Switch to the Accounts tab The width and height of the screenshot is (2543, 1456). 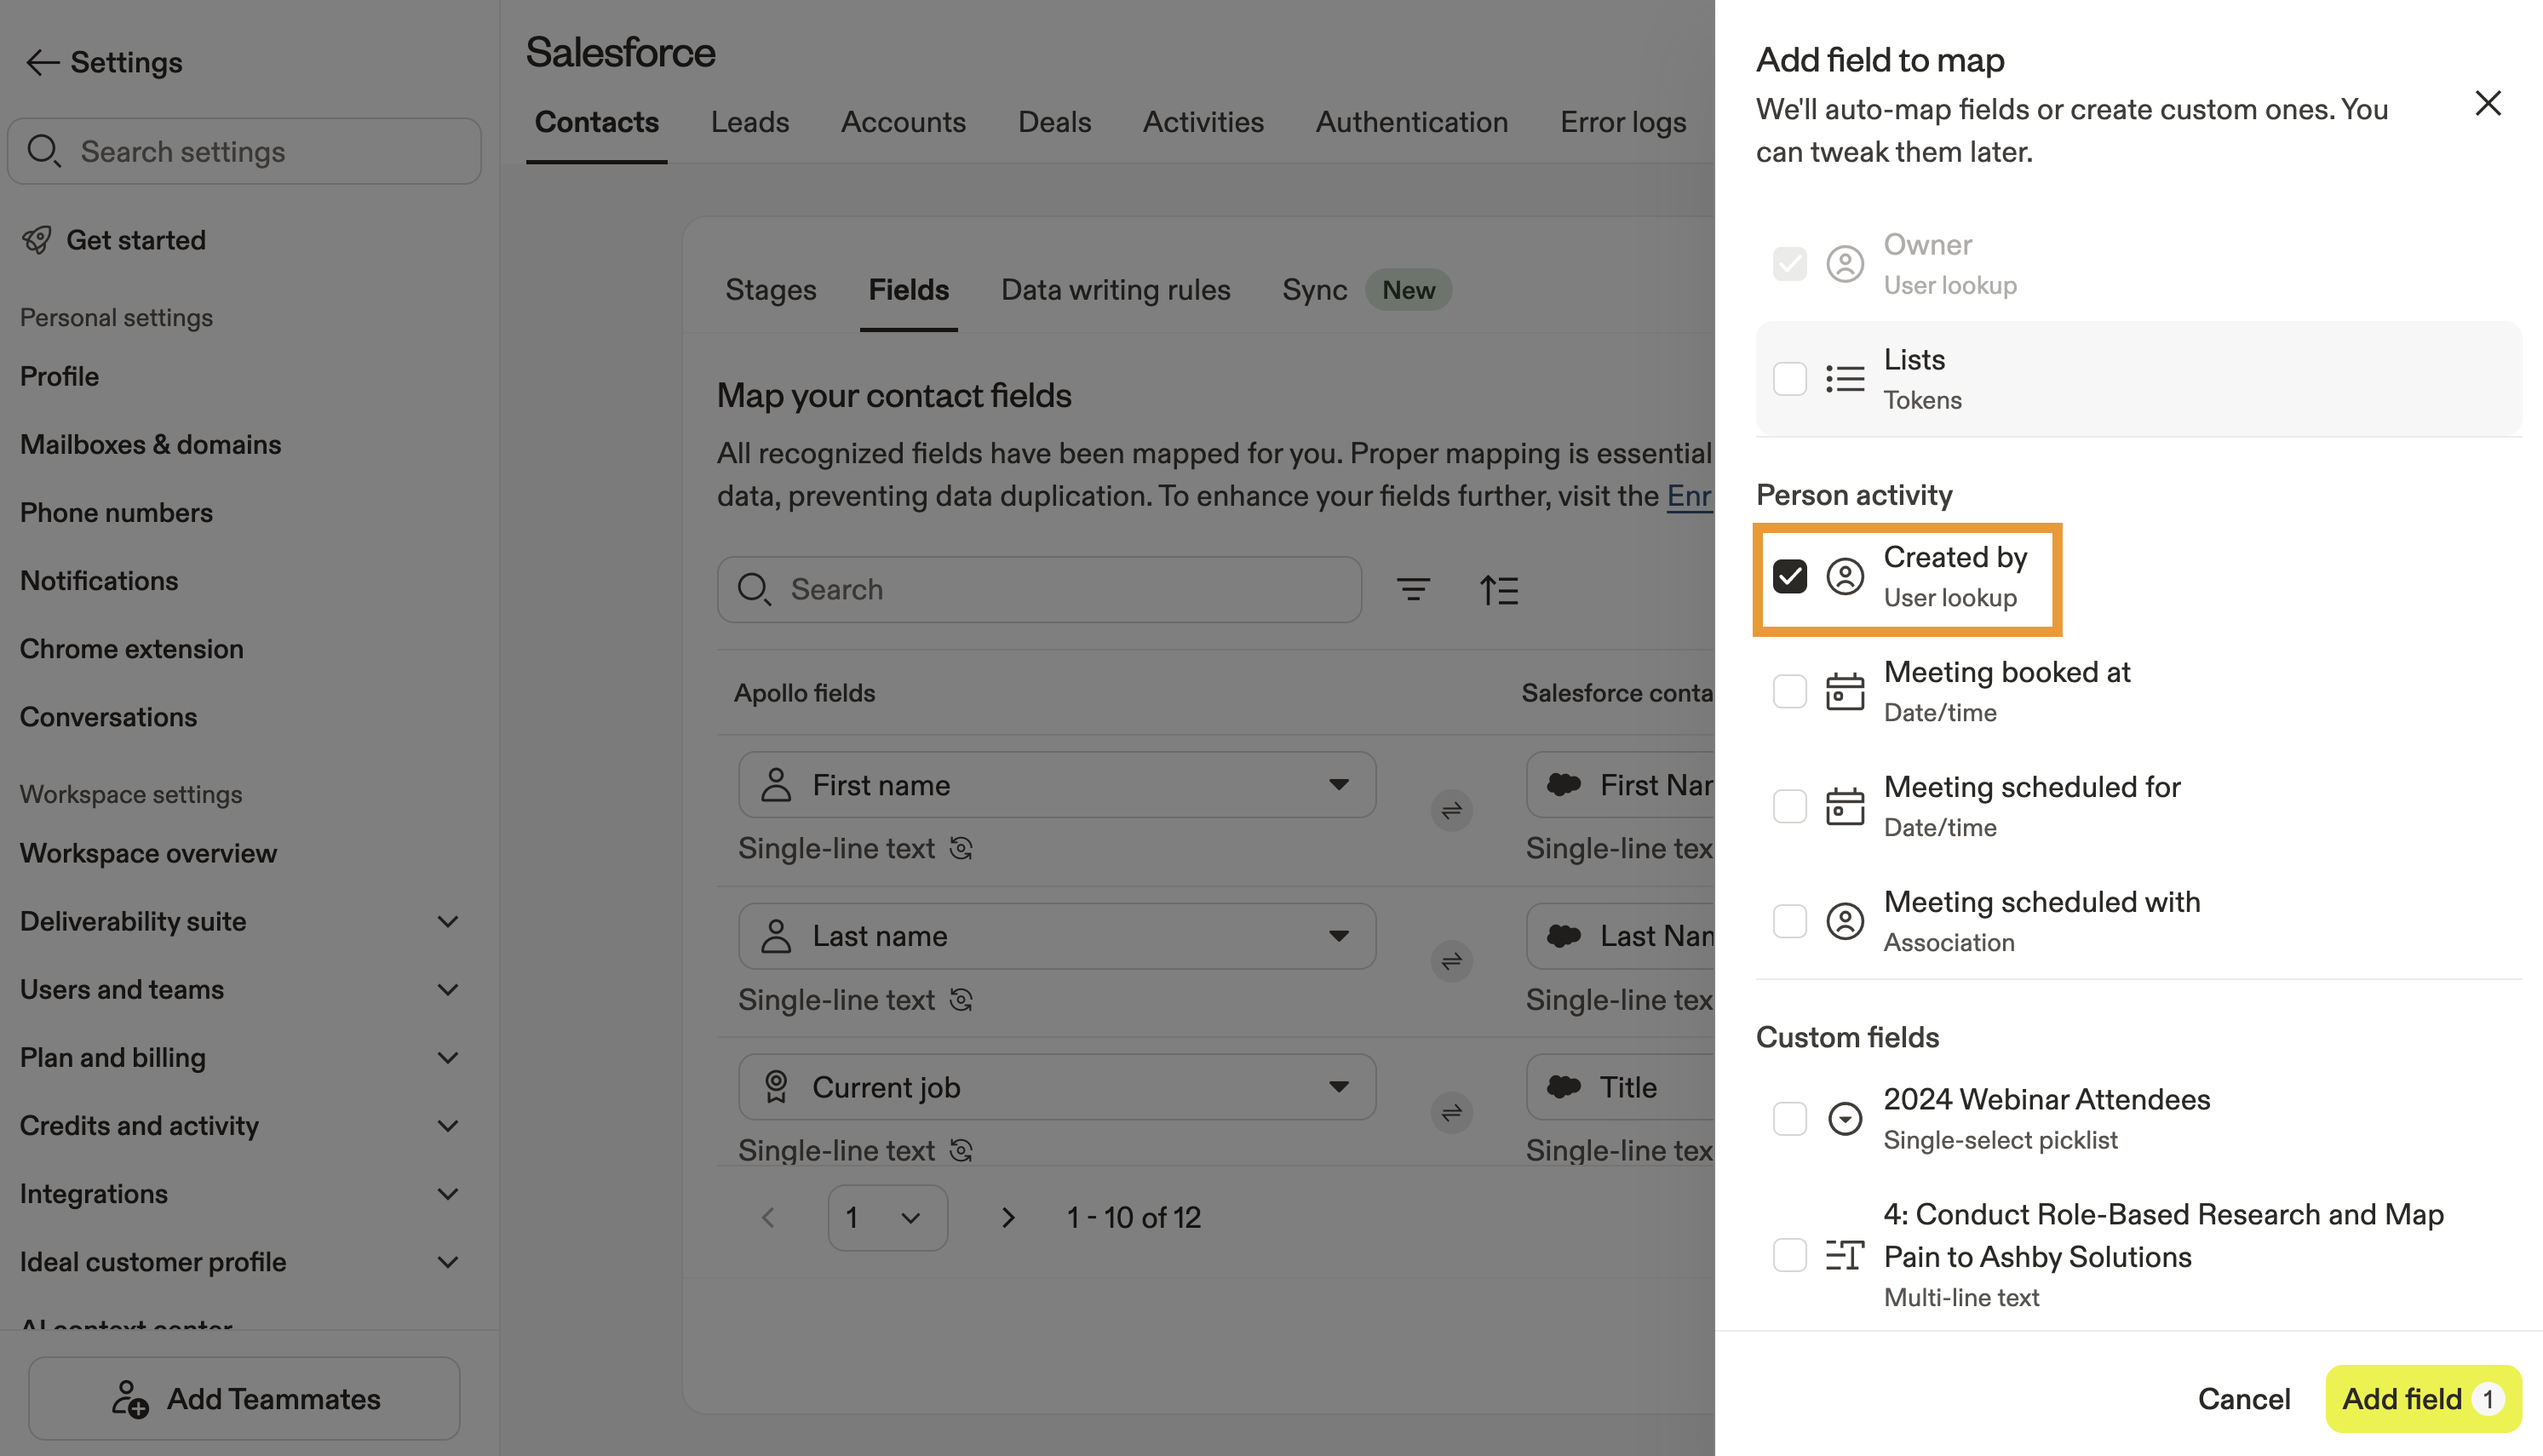(903, 122)
